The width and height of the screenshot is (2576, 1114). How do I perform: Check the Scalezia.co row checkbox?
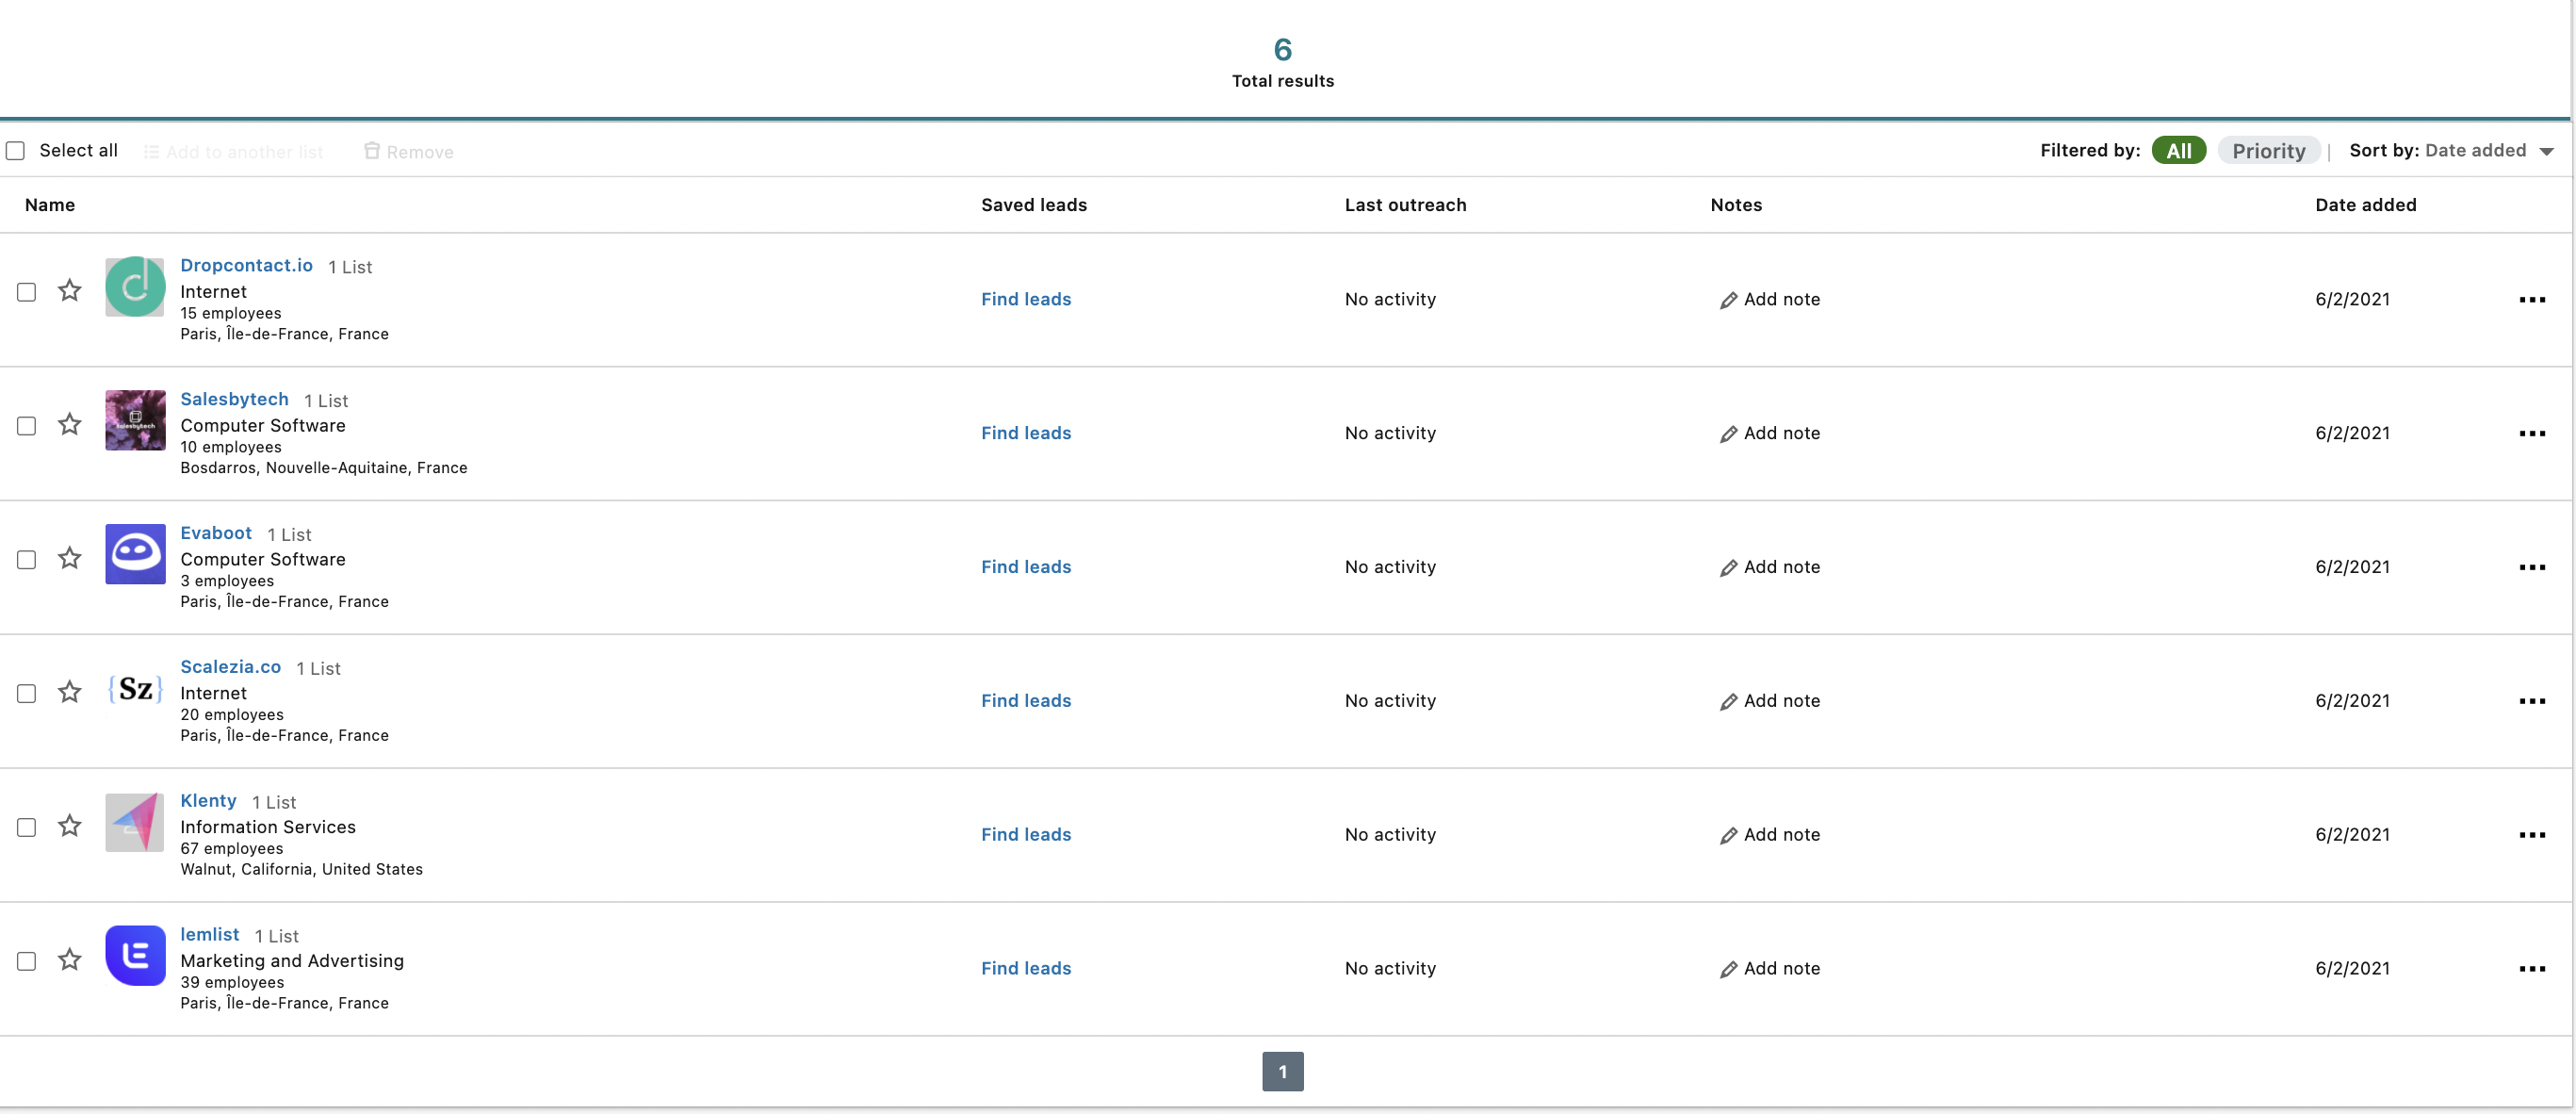pos(27,694)
